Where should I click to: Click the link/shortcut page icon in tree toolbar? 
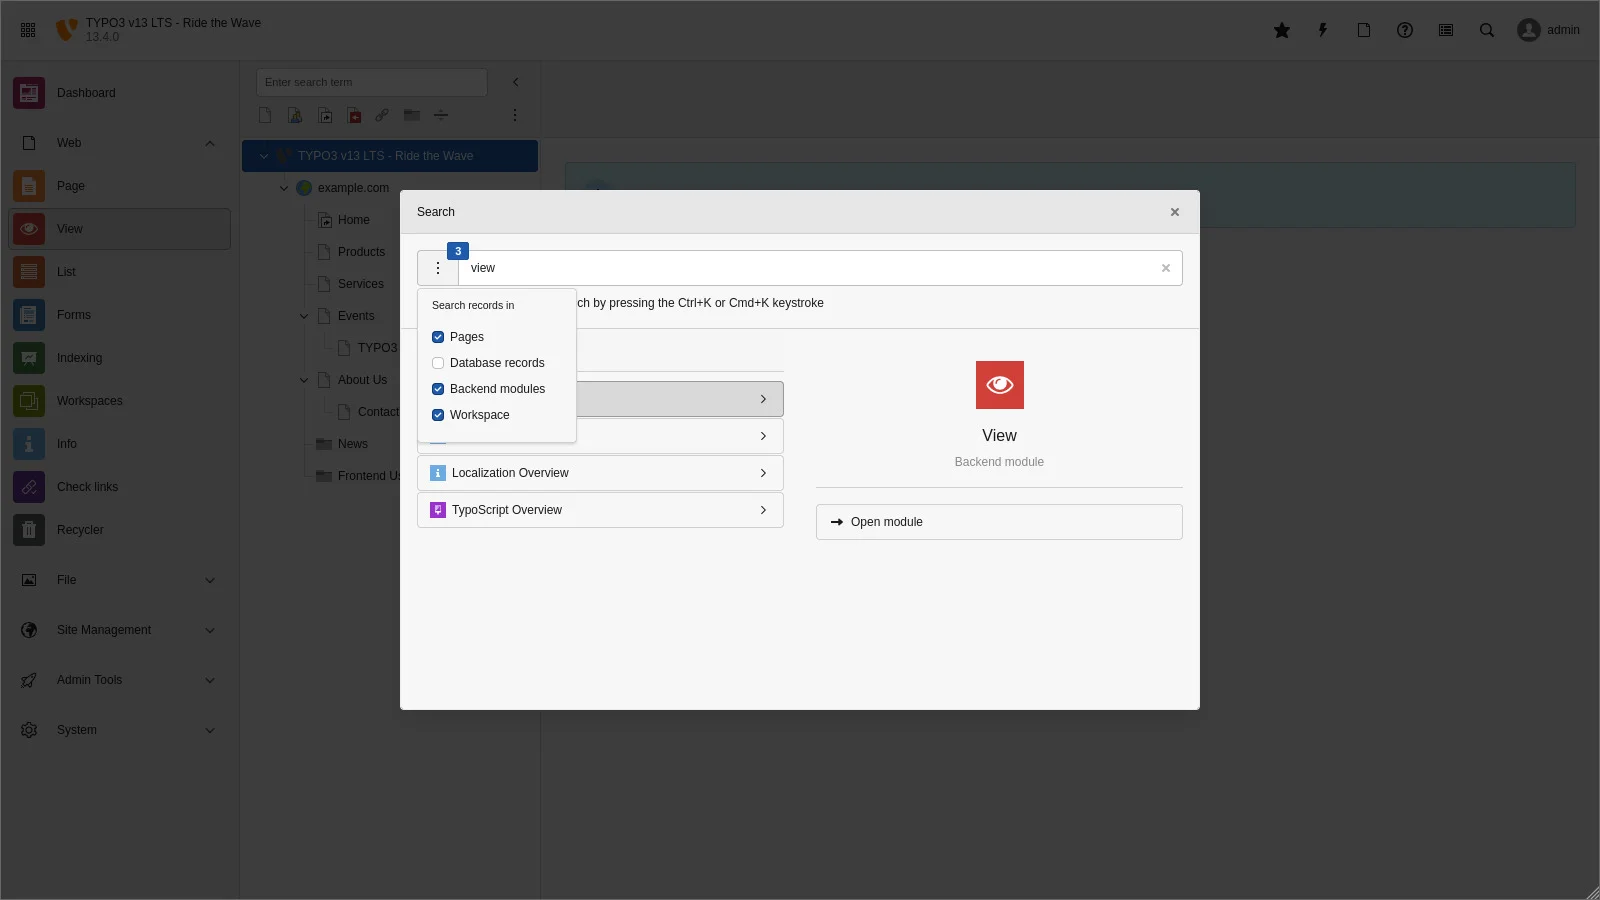[381, 115]
